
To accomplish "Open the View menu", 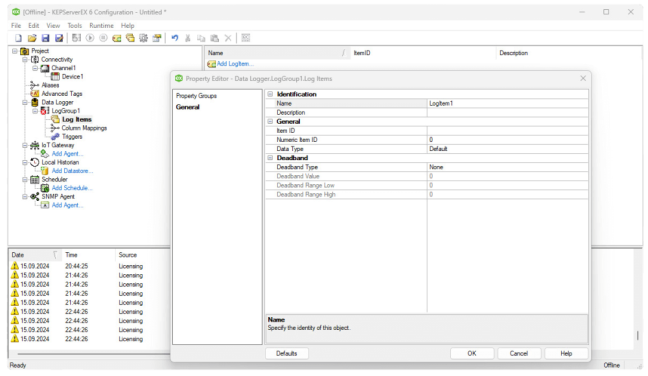I will [53, 26].
